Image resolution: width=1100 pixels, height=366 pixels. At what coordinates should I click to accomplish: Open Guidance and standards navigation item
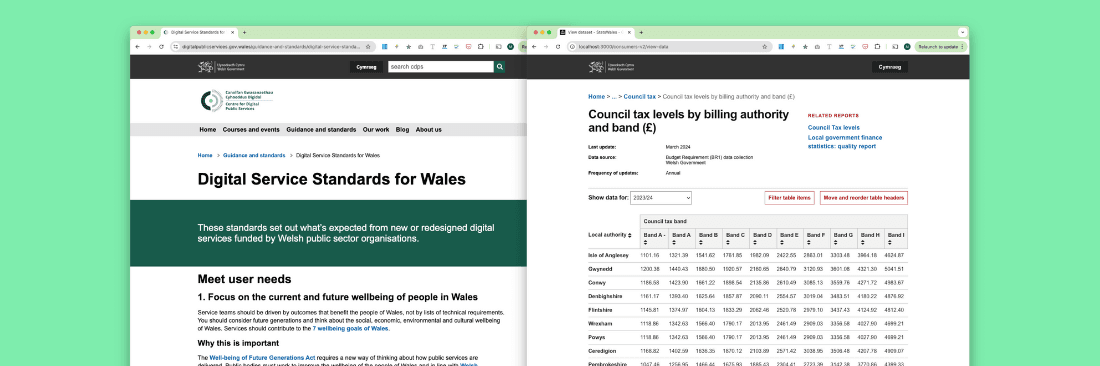pos(321,130)
